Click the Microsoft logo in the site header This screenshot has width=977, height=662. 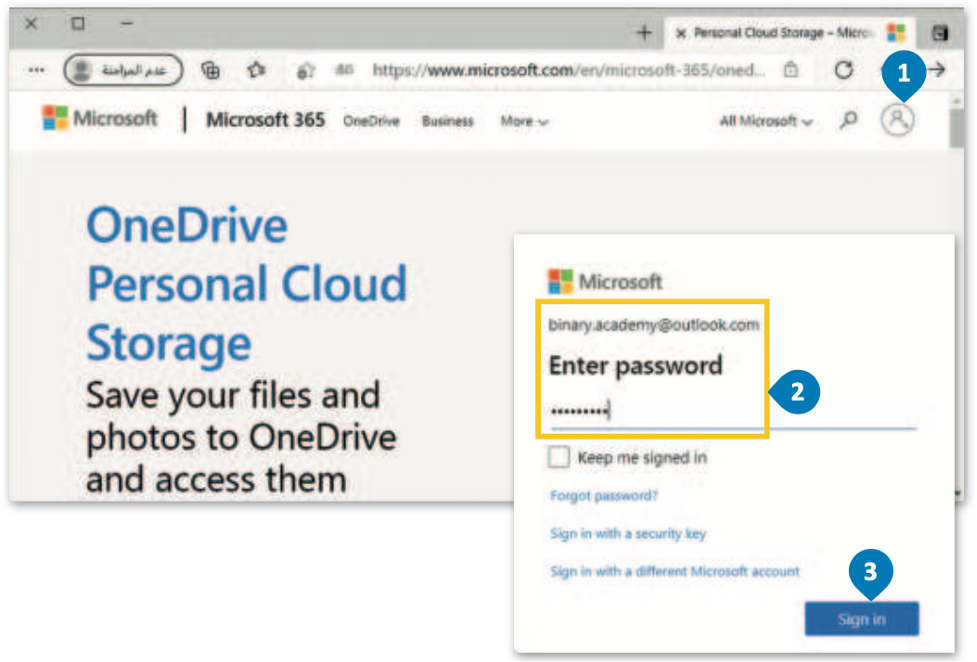click(x=100, y=118)
